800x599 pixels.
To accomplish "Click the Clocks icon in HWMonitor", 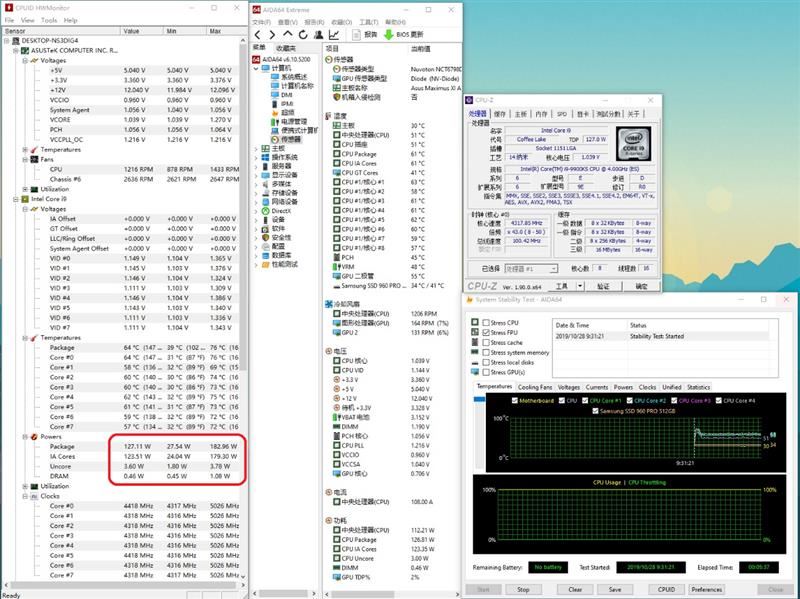I will (34, 496).
